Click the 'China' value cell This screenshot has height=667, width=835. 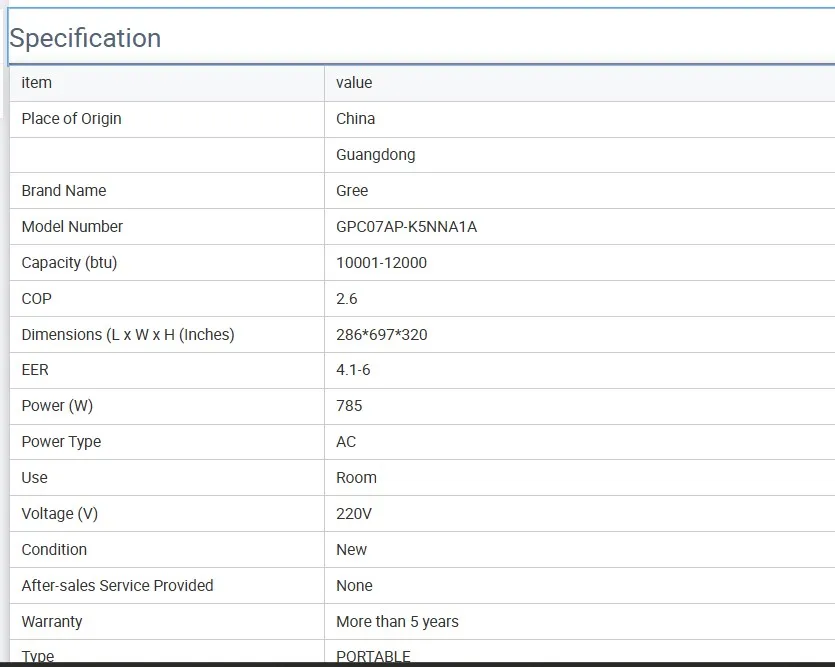(355, 119)
